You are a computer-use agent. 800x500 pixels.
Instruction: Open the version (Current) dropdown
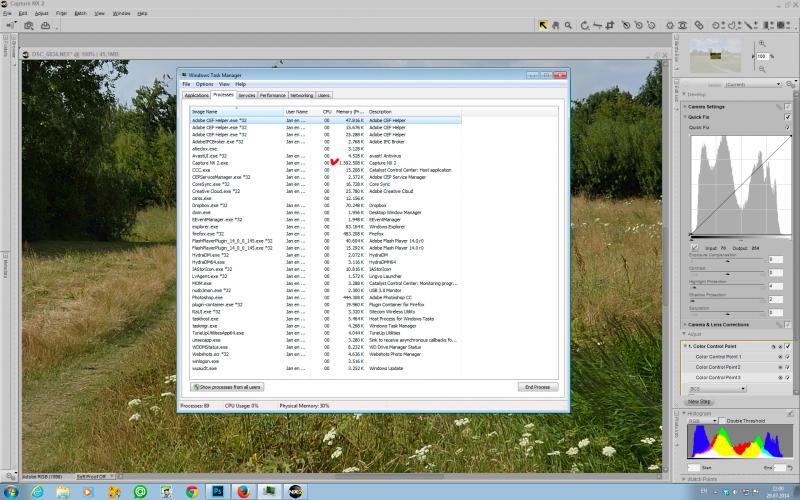point(752,84)
